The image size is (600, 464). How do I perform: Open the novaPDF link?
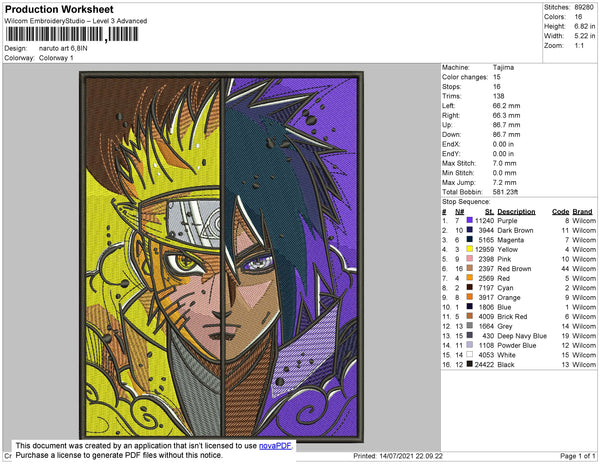click(x=275, y=446)
